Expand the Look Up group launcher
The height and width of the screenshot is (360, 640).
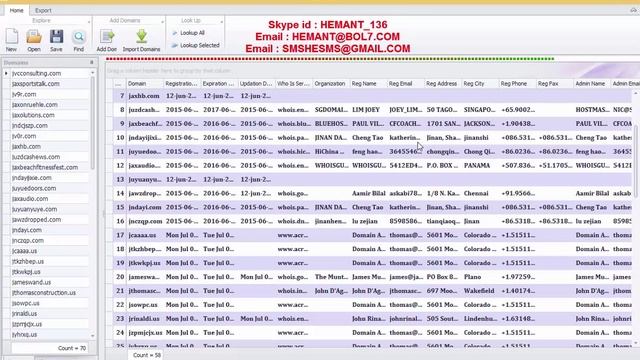[x=222, y=21]
